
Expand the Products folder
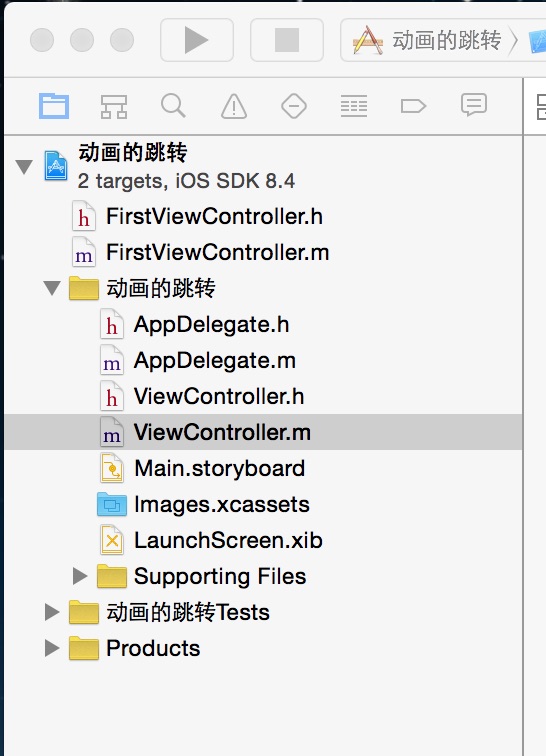tap(52, 648)
